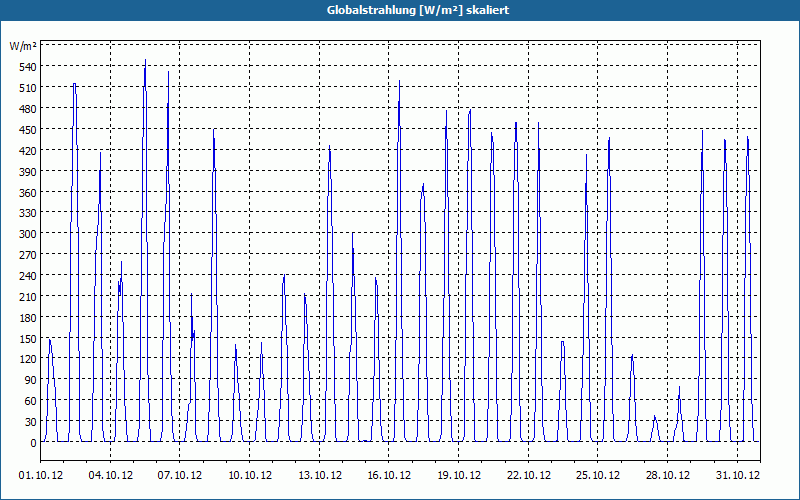Select the 22.10.12 date label
This screenshot has height=500, width=800.
[528, 475]
